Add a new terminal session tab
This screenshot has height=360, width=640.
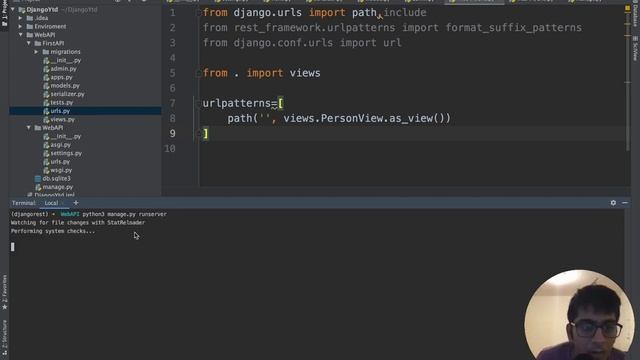[76, 202]
